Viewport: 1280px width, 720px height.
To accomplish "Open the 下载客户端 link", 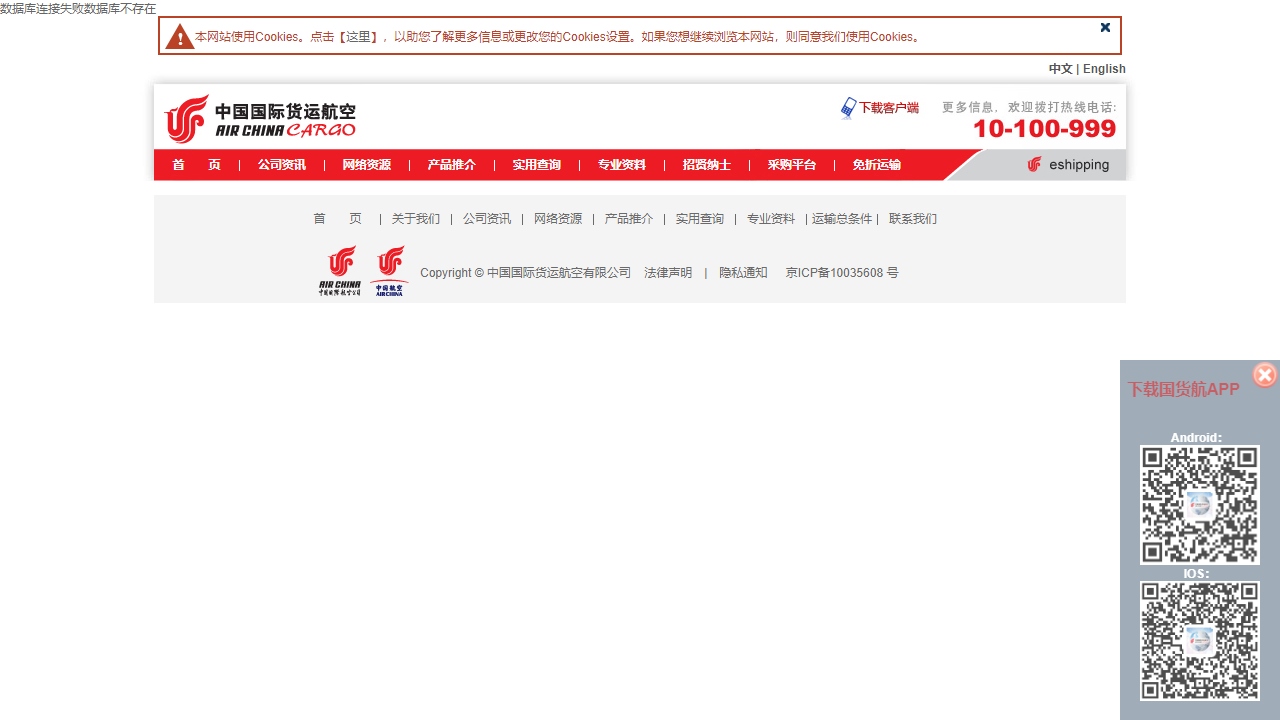I will click(x=889, y=108).
